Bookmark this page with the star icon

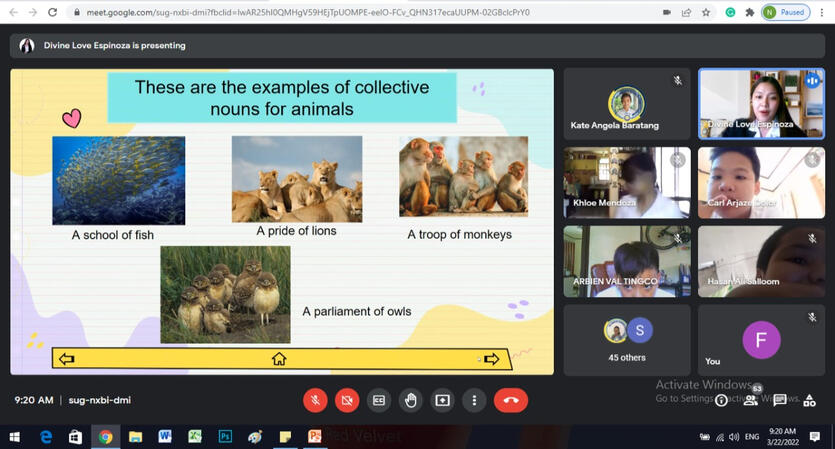(x=706, y=12)
